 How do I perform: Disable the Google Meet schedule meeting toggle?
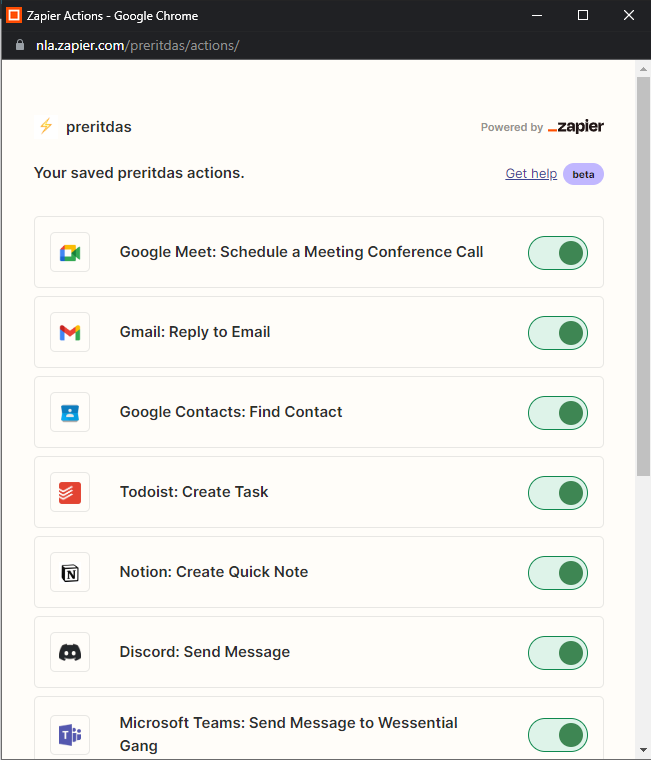pyautogui.click(x=558, y=253)
